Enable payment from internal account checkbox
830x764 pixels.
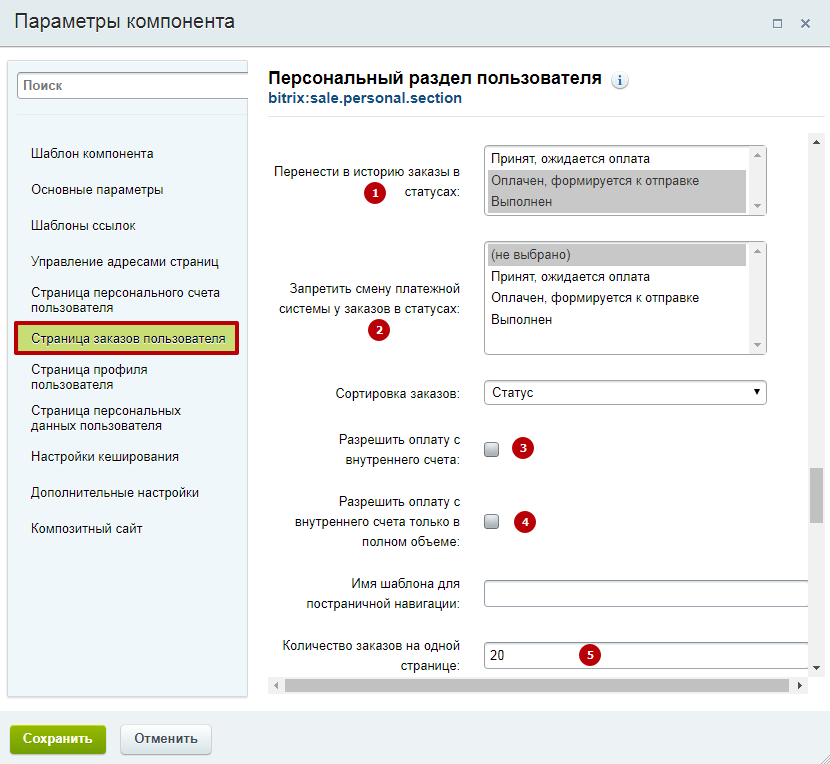coord(491,450)
